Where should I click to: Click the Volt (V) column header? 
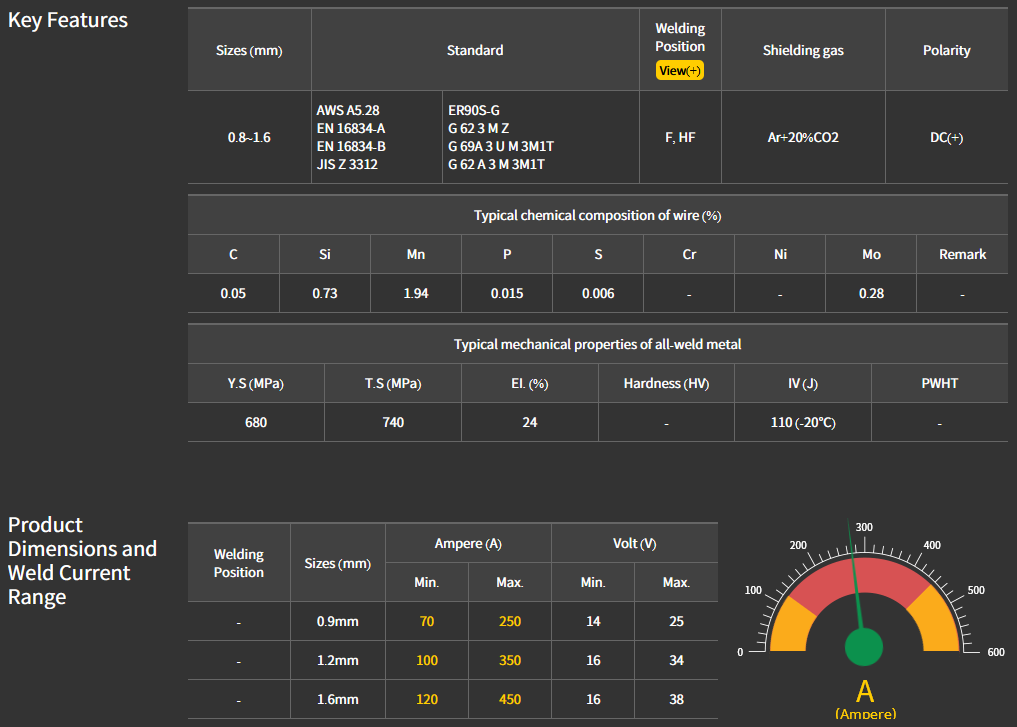(634, 543)
